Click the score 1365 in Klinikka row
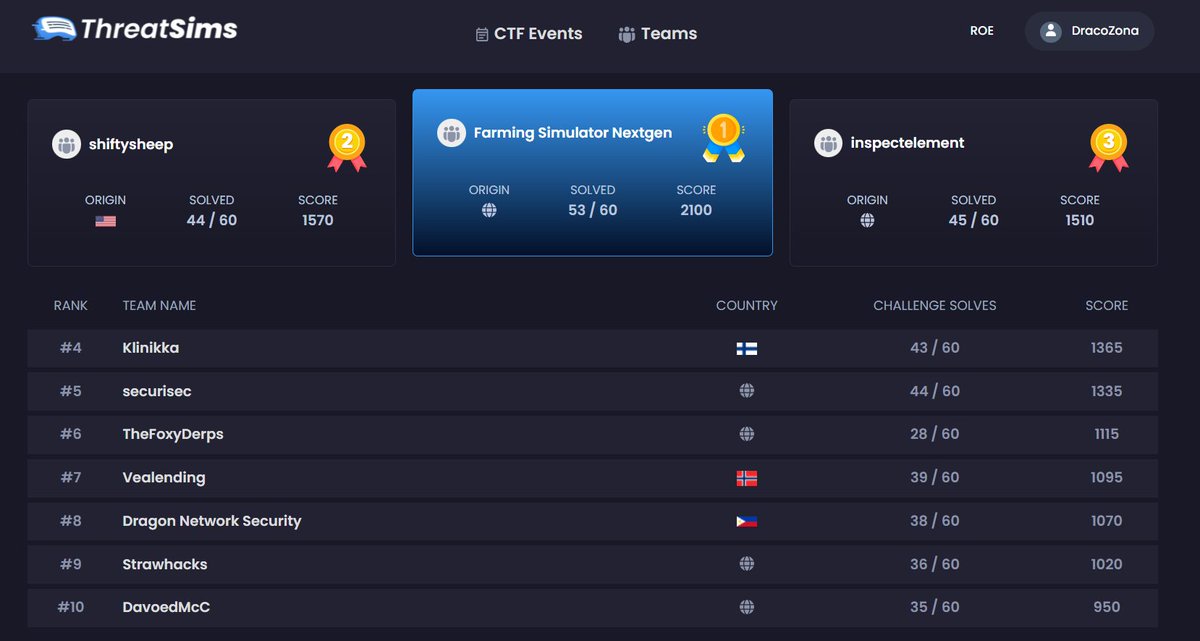The image size is (1200, 641). click(1107, 348)
